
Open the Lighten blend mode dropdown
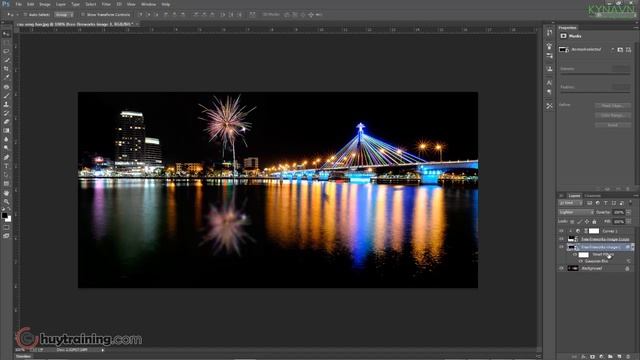(x=576, y=212)
